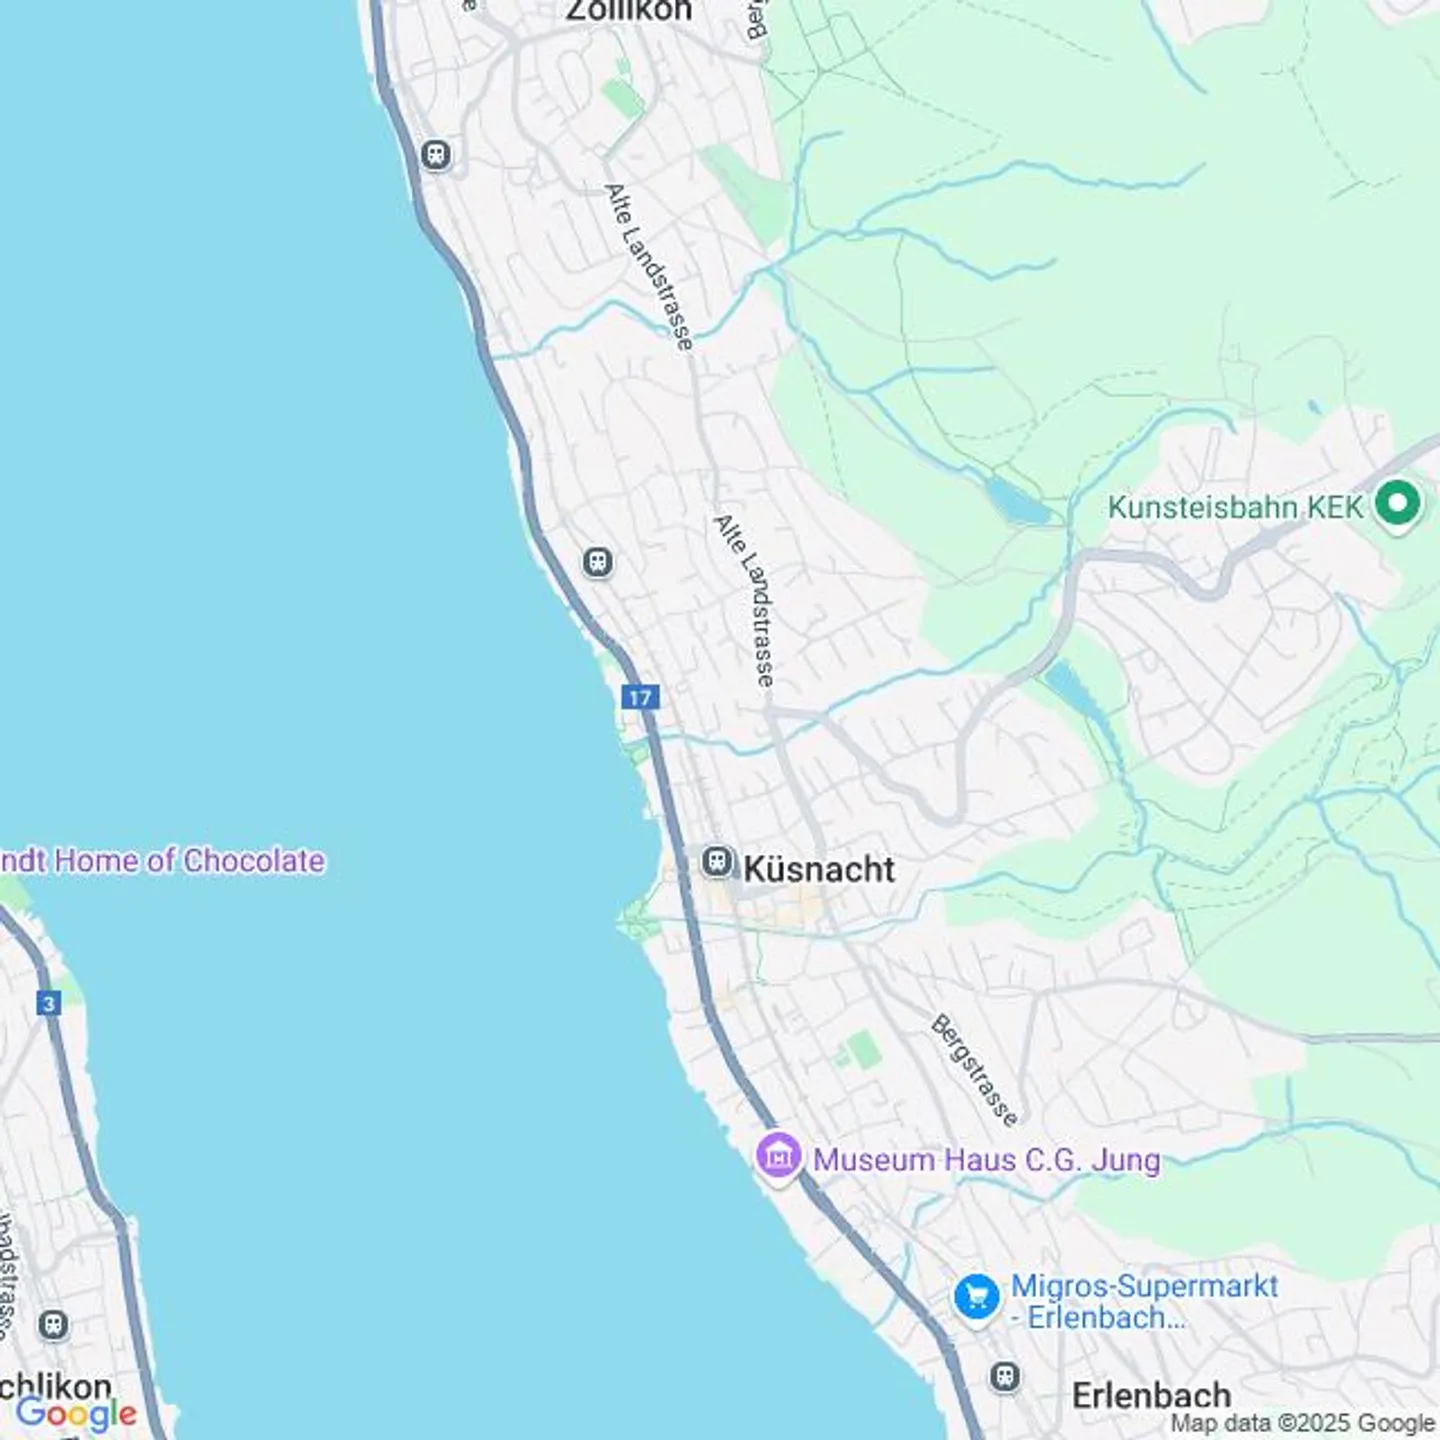Click the Küsnacht train station icon
This screenshot has height=1440, width=1440.
pyautogui.click(x=717, y=862)
